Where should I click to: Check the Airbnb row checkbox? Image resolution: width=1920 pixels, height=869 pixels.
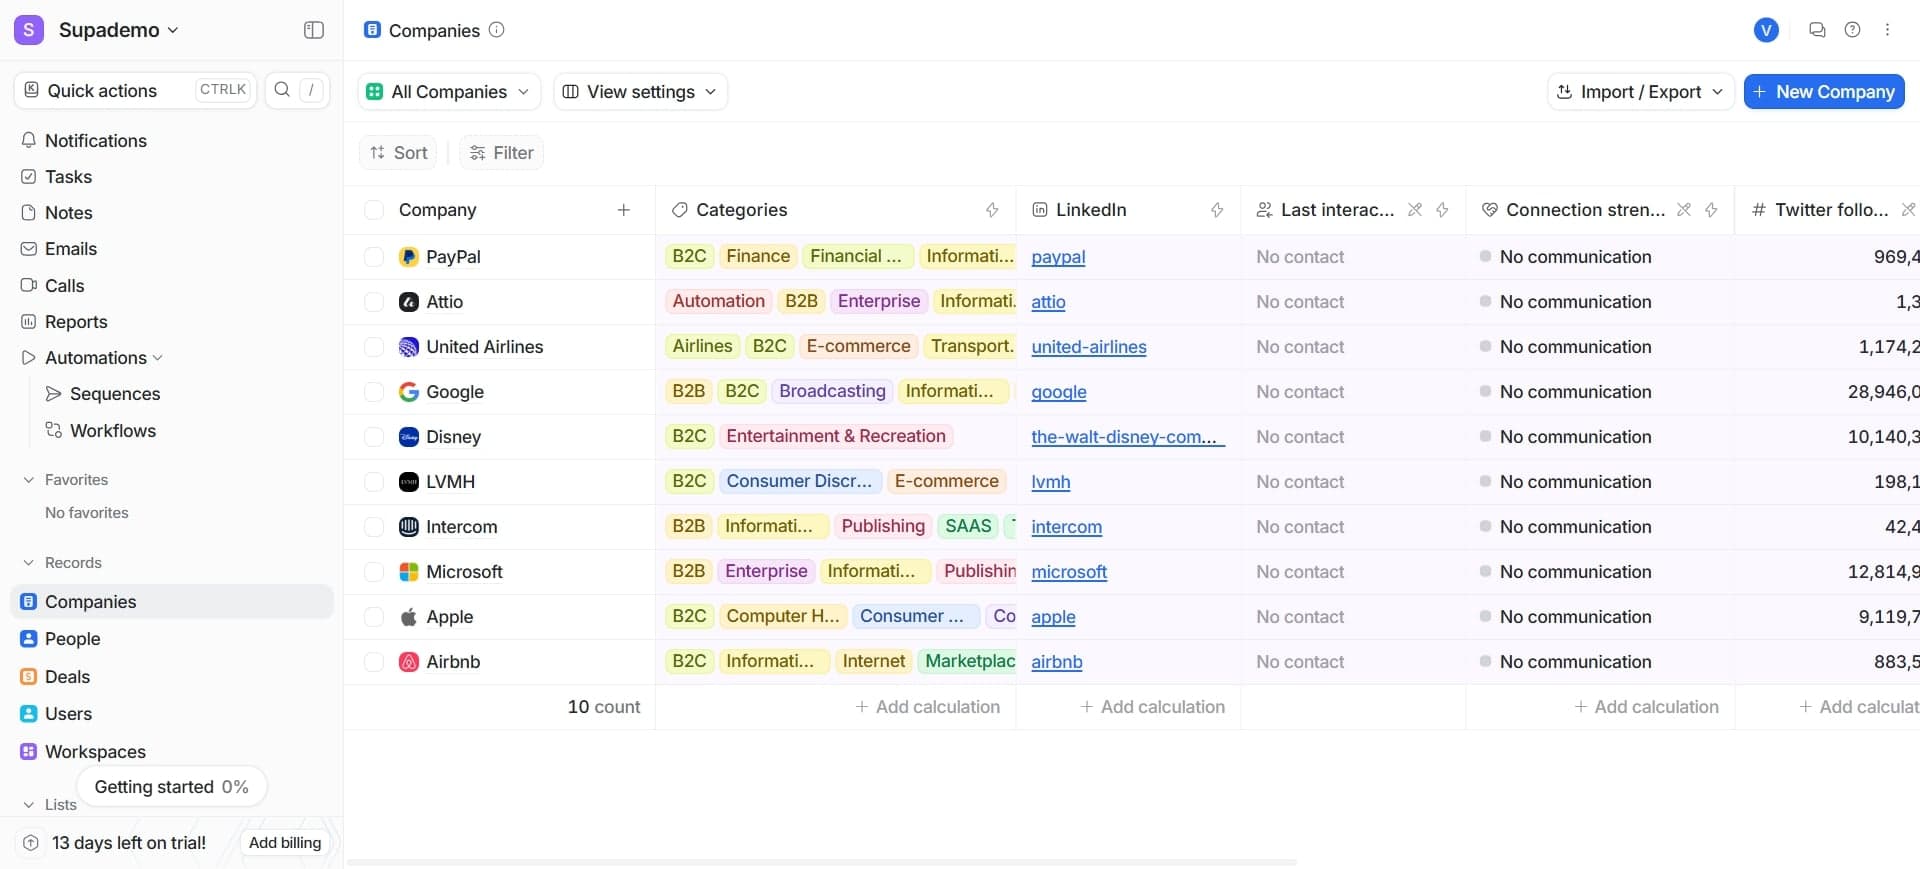(374, 662)
